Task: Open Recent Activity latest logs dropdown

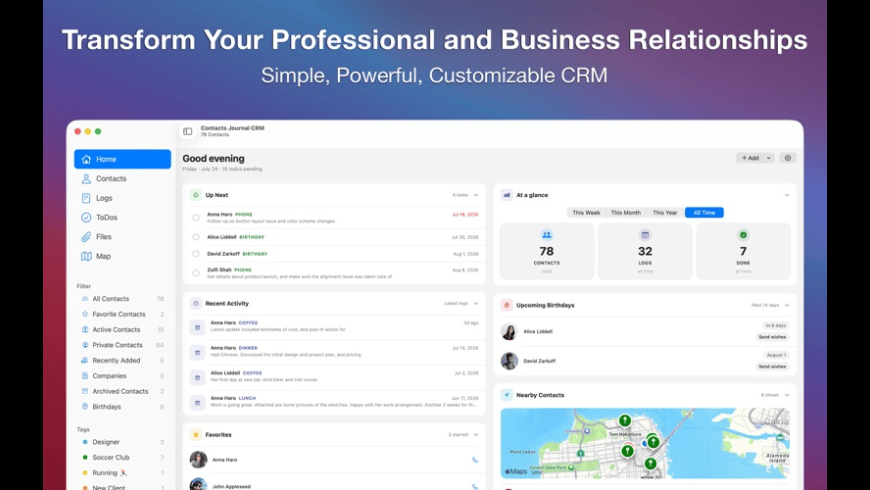Action: (476, 304)
